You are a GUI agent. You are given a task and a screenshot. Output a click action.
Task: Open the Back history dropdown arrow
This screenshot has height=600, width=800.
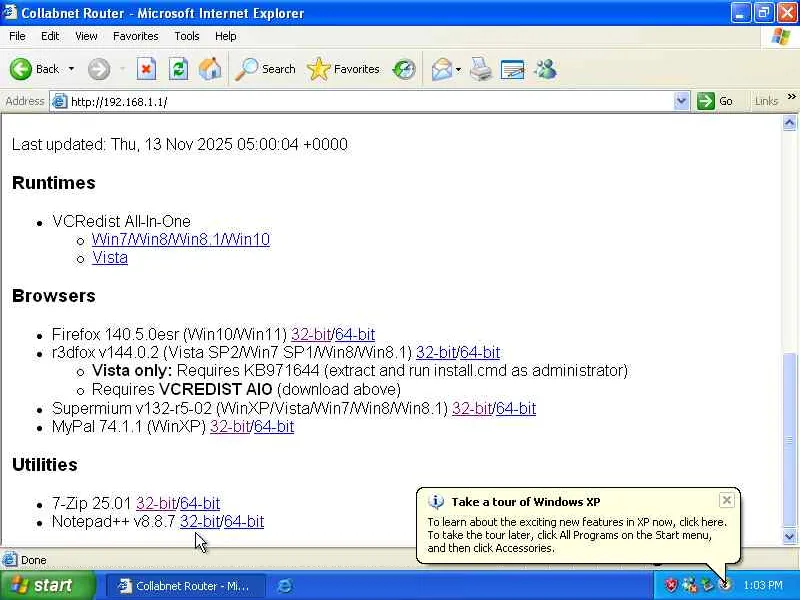click(71, 69)
